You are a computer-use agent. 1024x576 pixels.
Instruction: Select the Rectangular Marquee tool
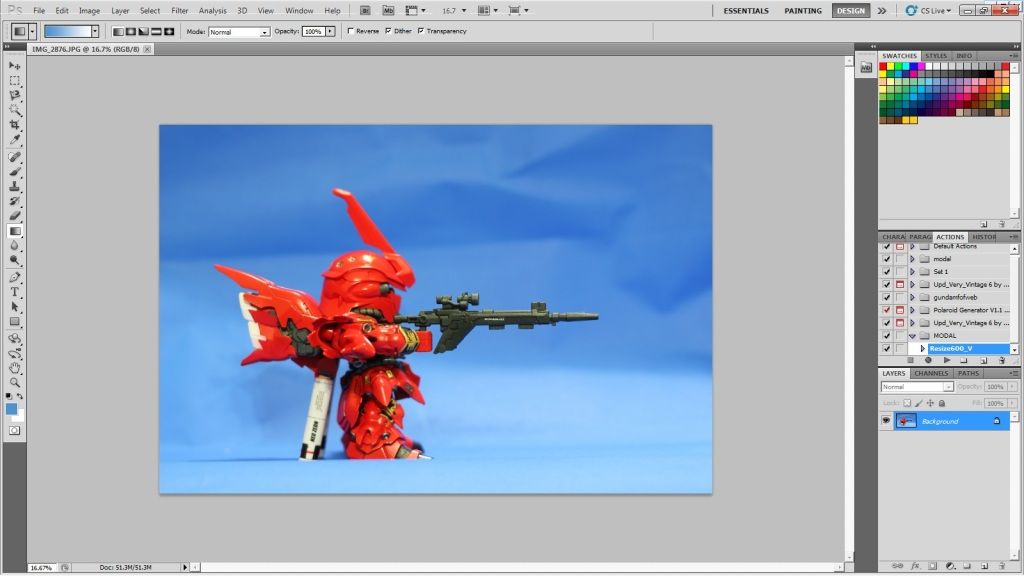coord(14,81)
